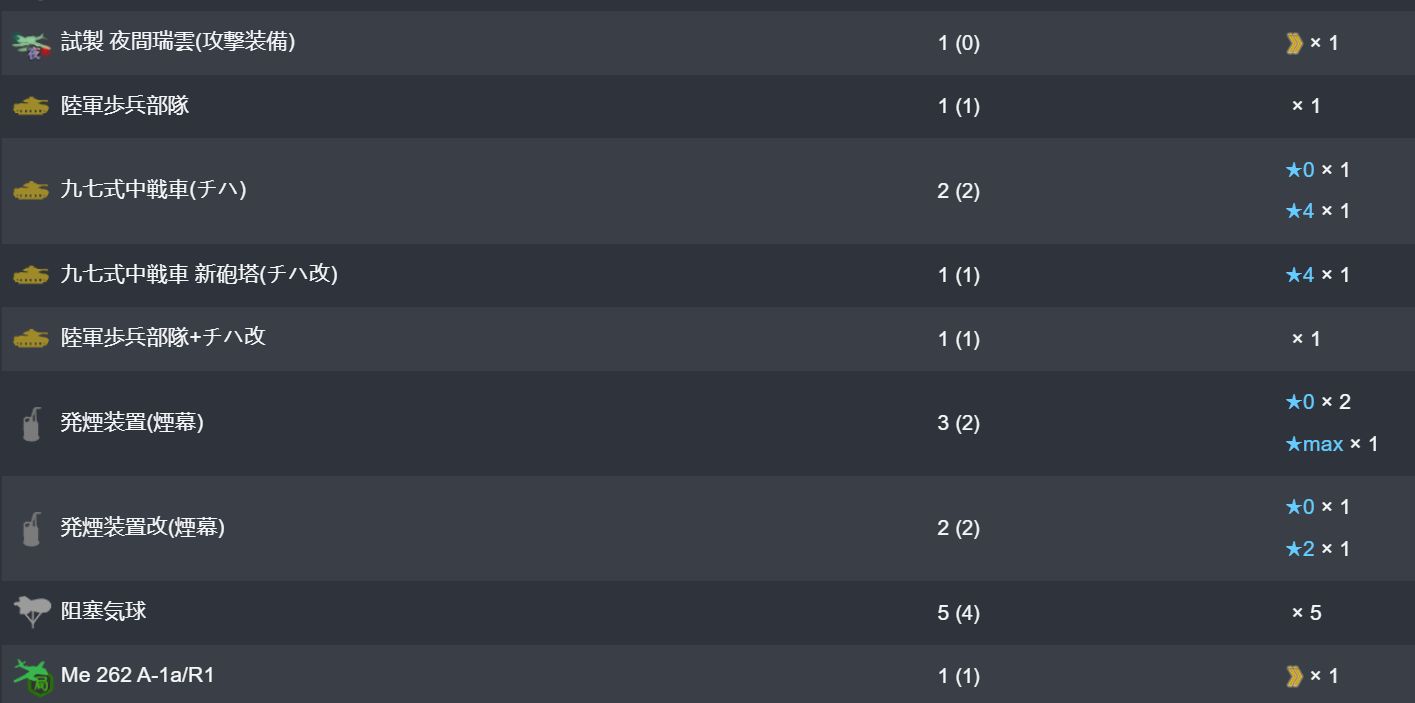Select the Me 262 A-1a/R1 name
This screenshot has height=703, width=1415.
138,675
